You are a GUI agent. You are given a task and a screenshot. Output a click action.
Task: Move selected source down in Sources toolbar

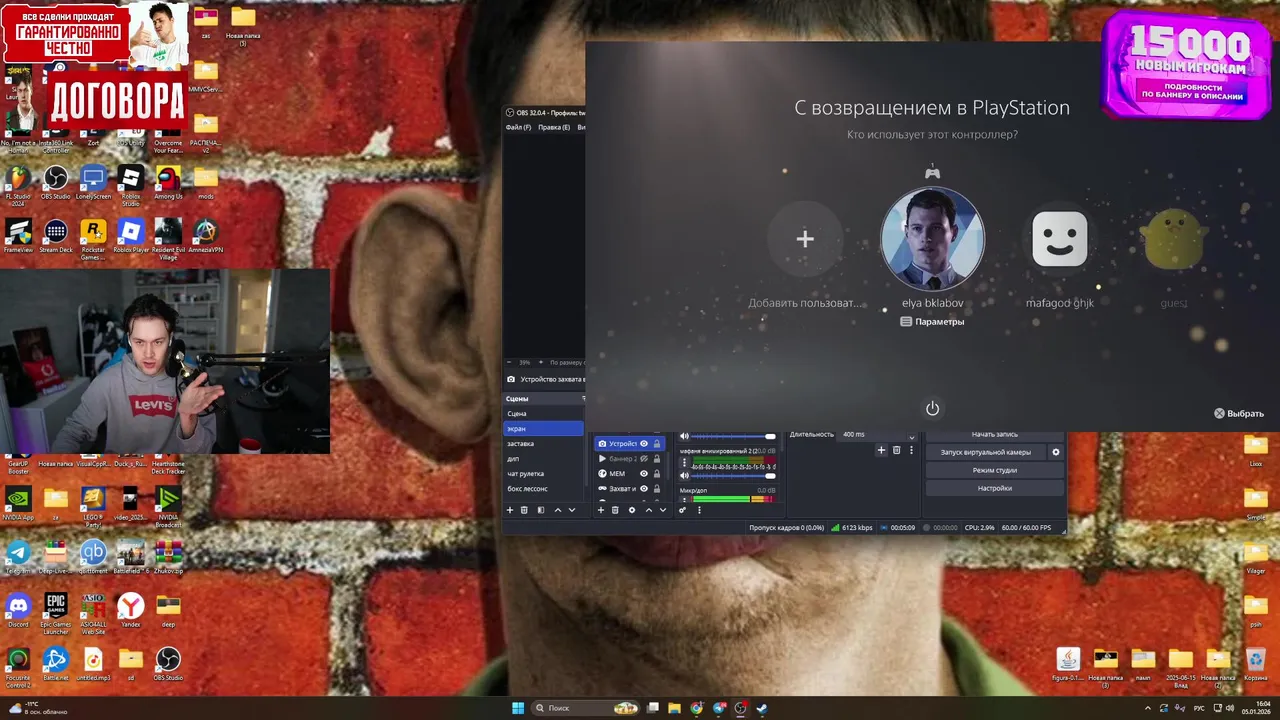tap(662, 510)
